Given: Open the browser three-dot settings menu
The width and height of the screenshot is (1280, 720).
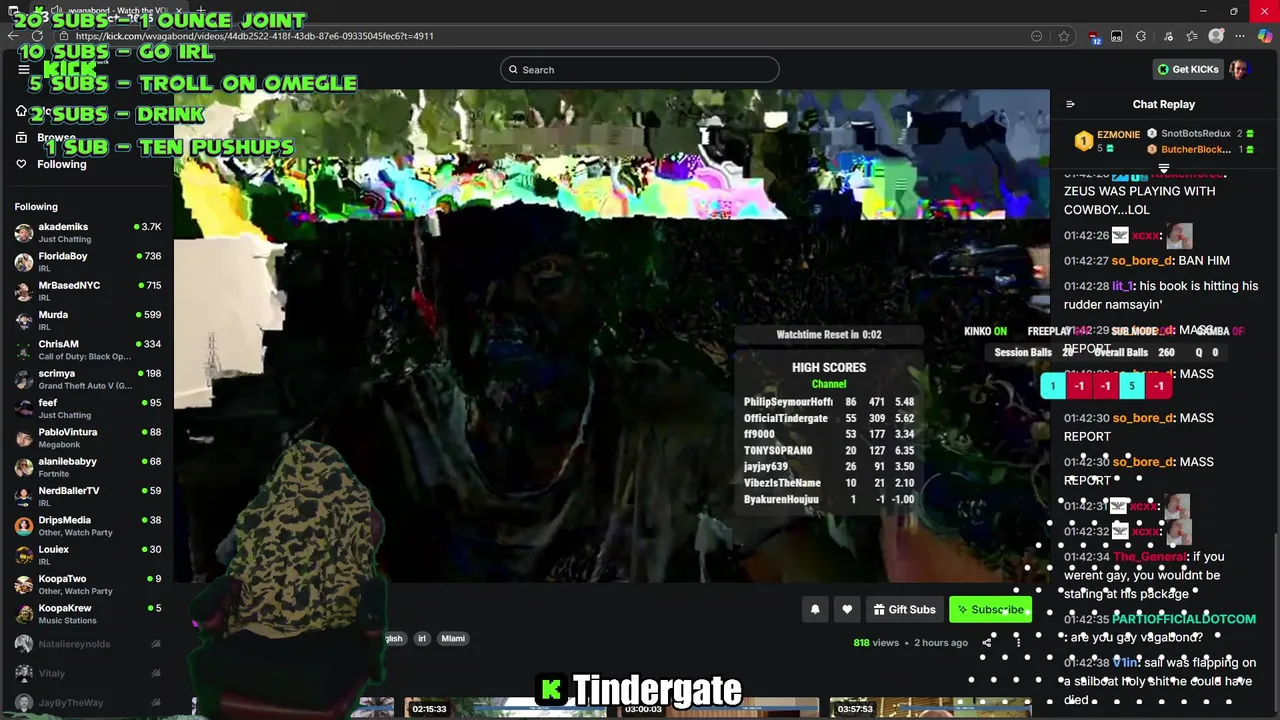Looking at the screenshot, I should [x=1241, y=36].
